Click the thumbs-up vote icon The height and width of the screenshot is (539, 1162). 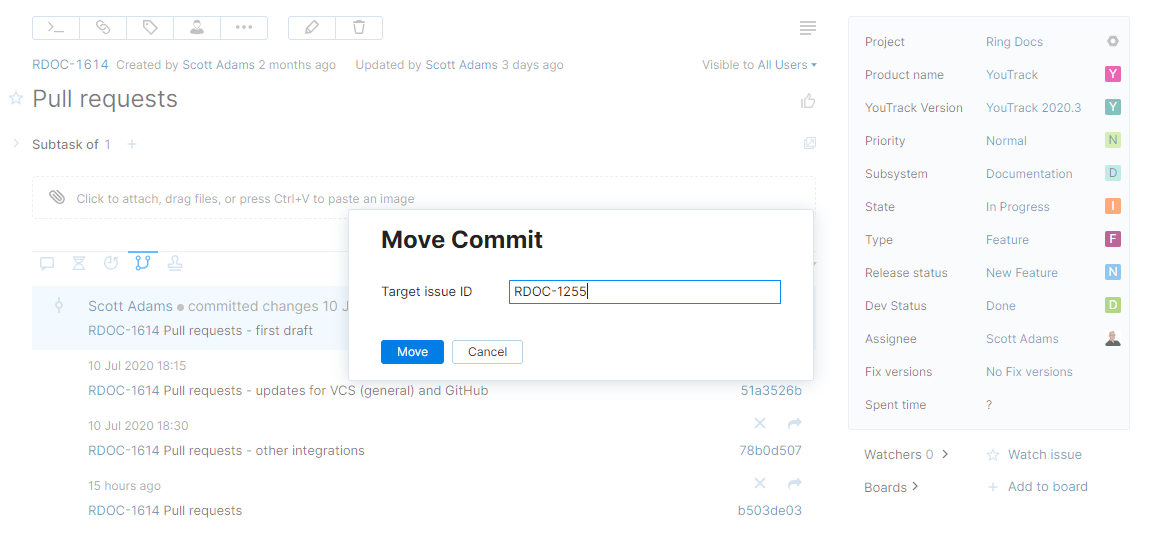pos(808,100)
